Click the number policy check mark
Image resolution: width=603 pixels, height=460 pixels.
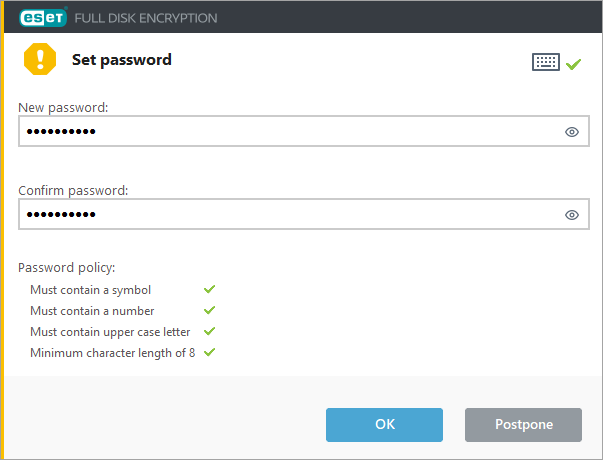(210, 310)
